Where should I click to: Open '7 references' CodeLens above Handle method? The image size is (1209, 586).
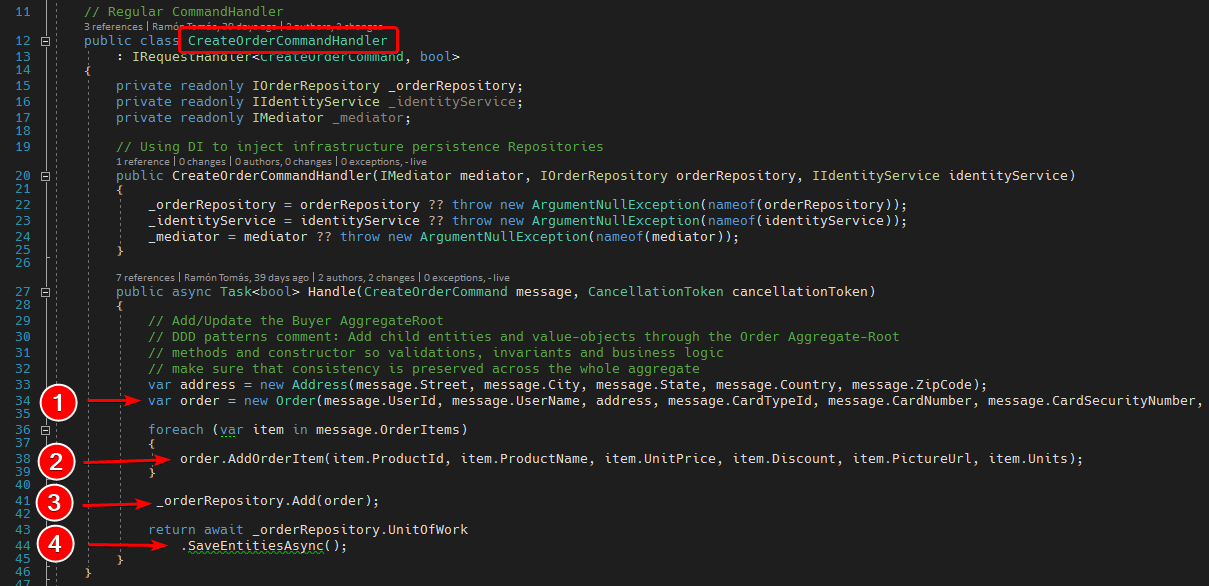[x=146, y=277]
